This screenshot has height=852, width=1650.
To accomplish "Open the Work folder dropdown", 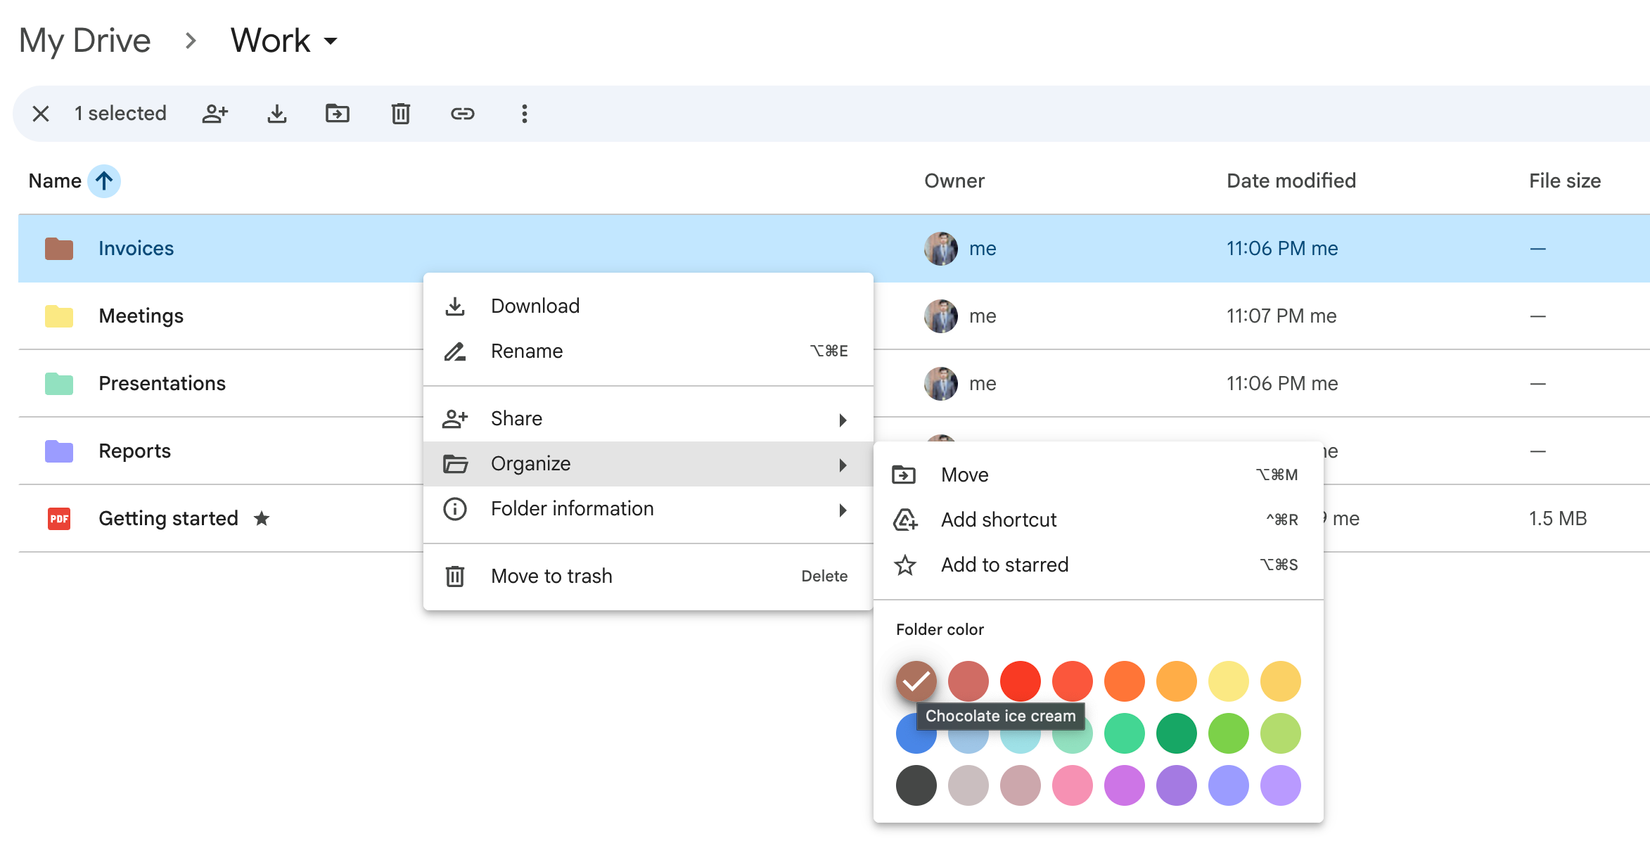I will click(330, 42).
